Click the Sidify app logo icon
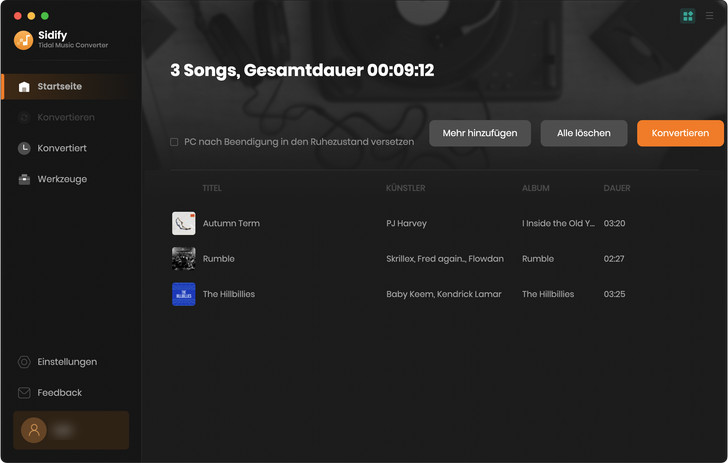This screenshot has height=463, width=728. pos(23,40)
